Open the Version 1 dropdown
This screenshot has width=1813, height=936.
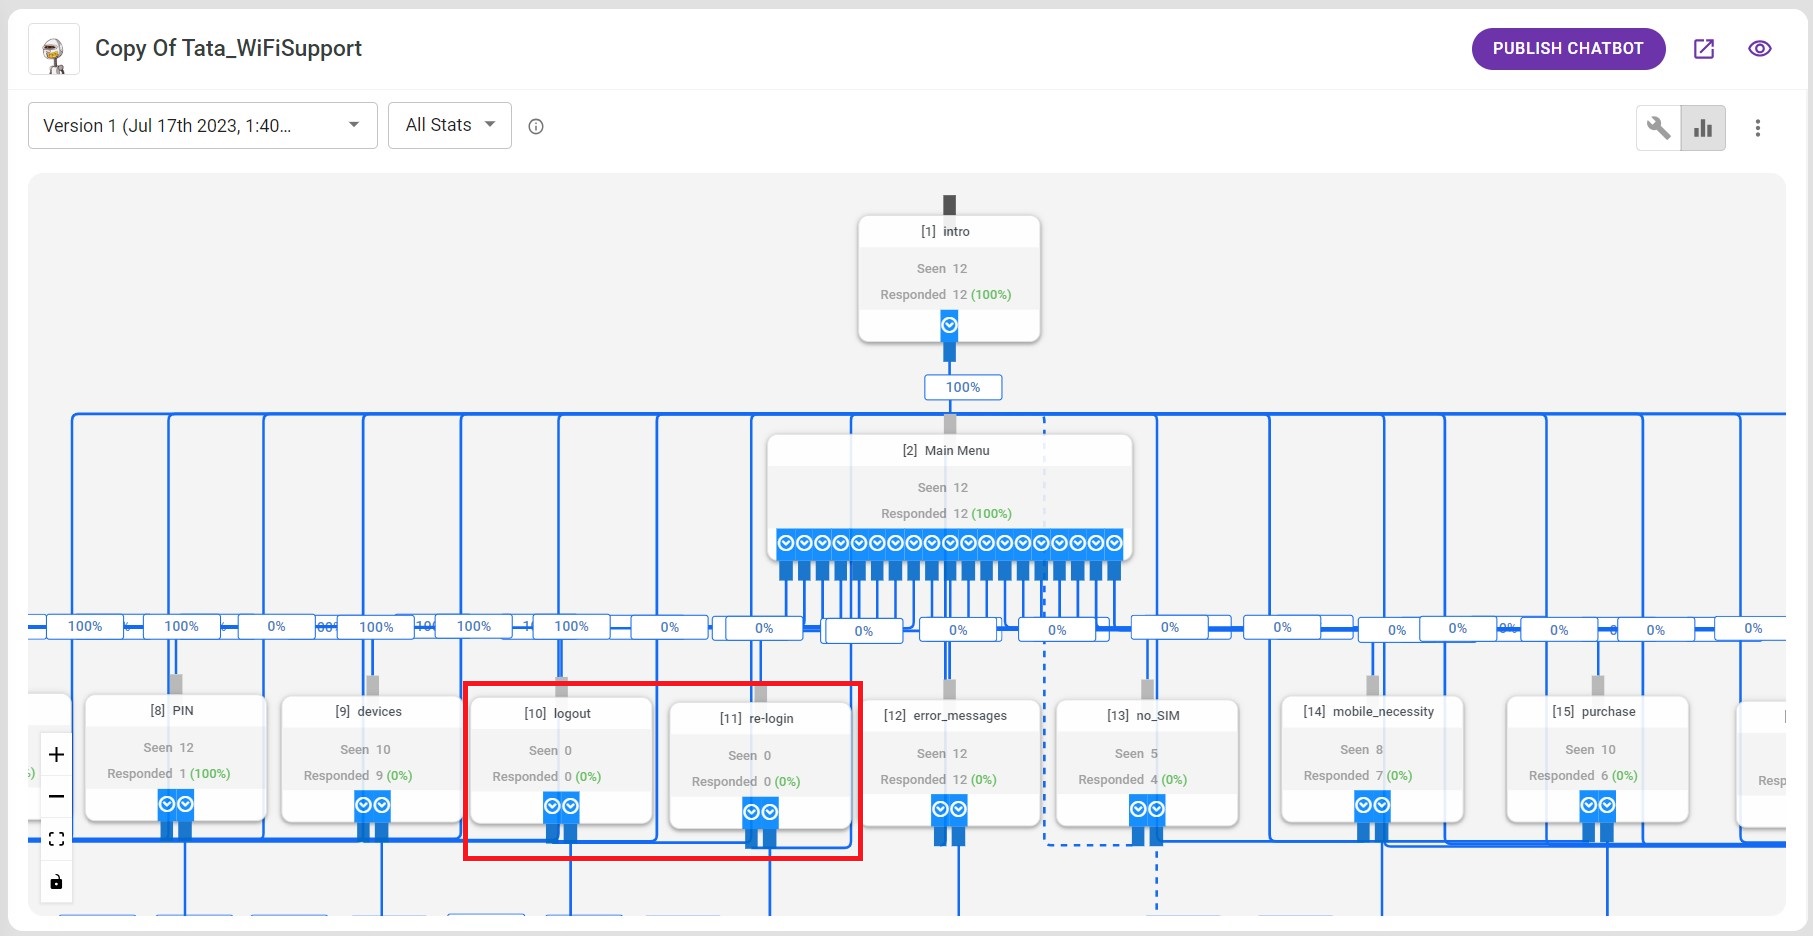click(203, 125)
